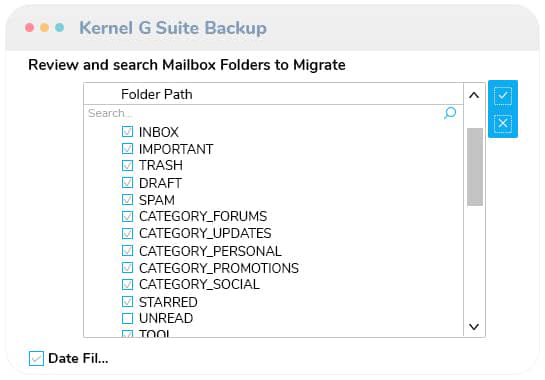The height and width of the screenshot is (380, 545).
Task: Toggle the CATEGORY_FORUMS checkbox
Action: [x=128, y=216]
